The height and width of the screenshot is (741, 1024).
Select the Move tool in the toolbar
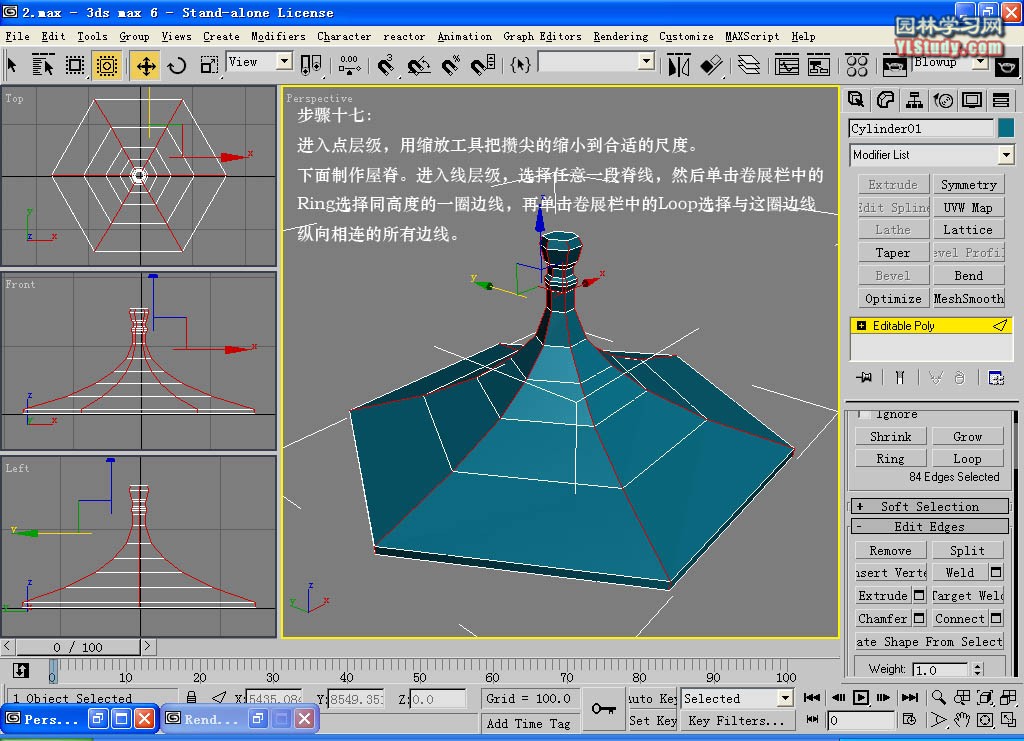pyautogui.click(x=146, y=66)
